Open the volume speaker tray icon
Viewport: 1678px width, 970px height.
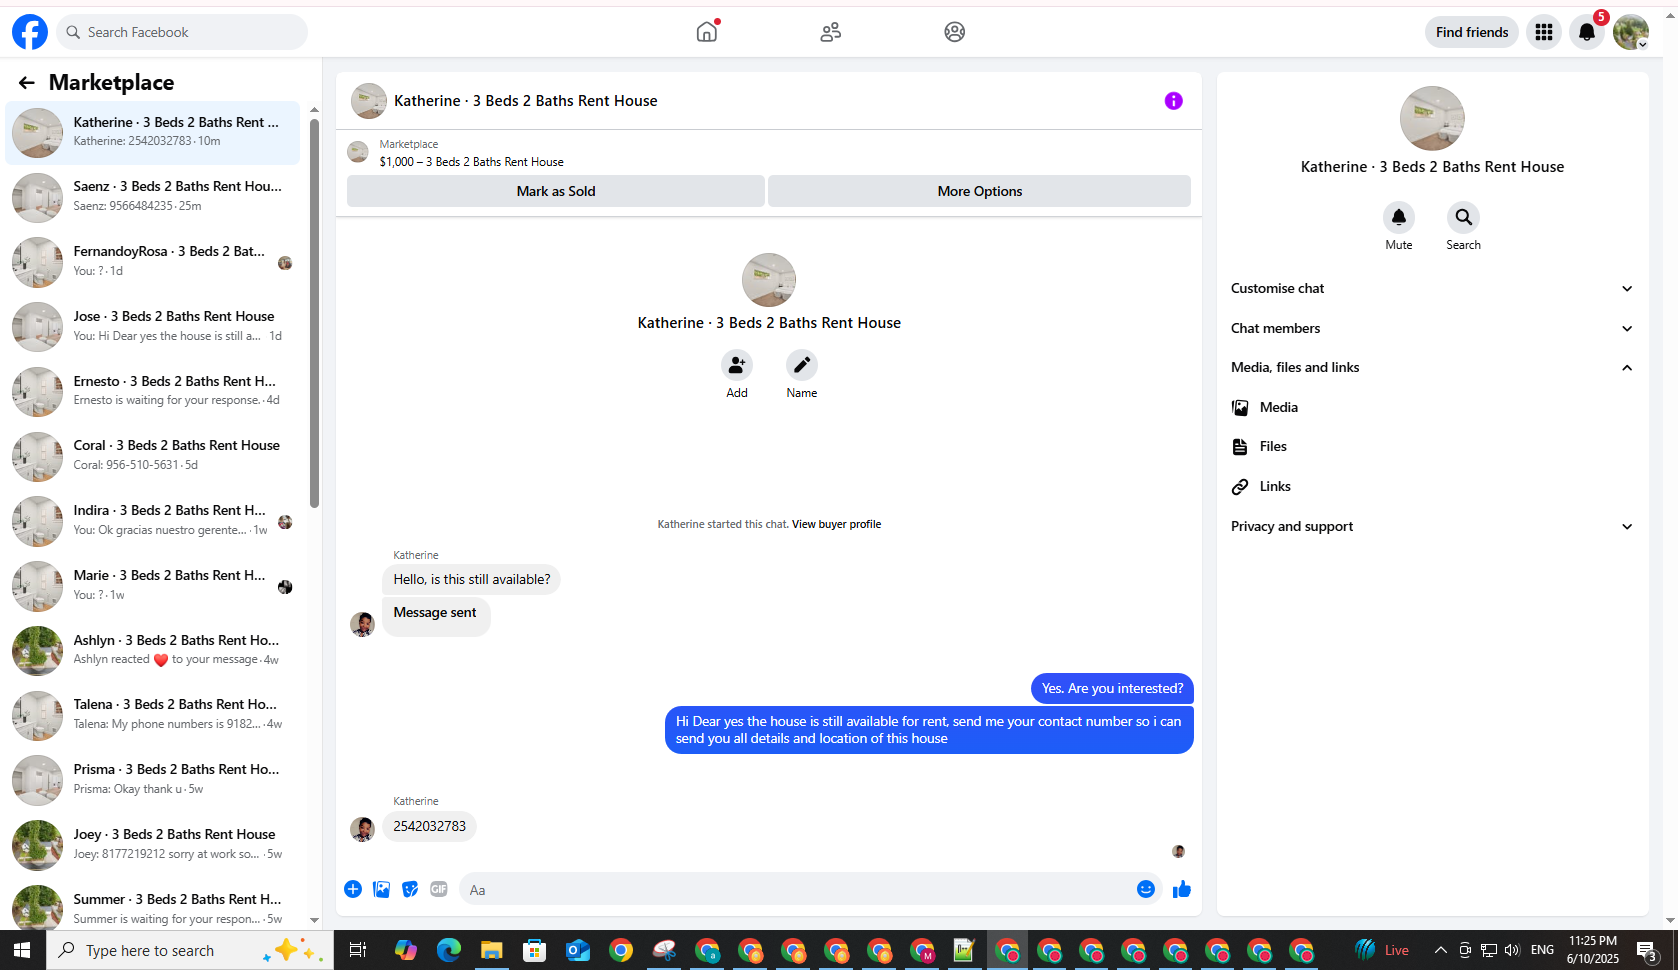click(1512, 950)
